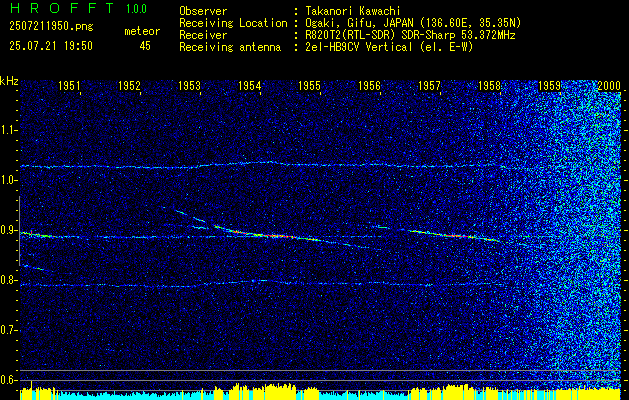The height and width of the screenshot is (400, 629).
Task: Click the meteor count value 45
Action: pos(145,46)
